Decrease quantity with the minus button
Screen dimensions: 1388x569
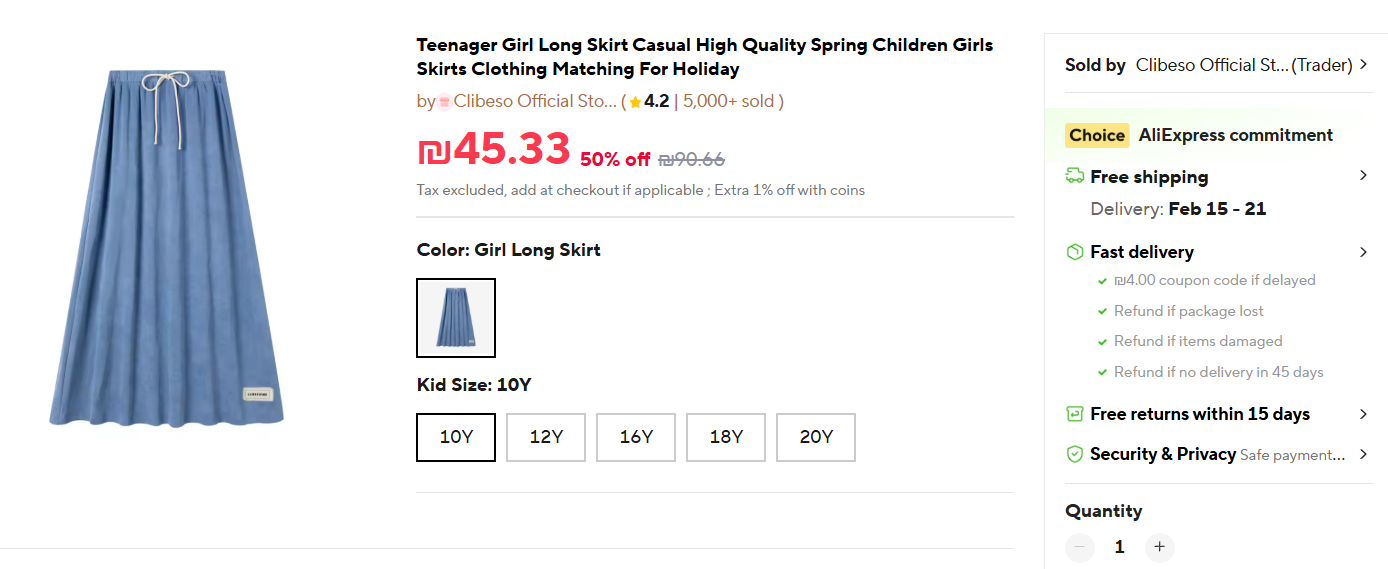pos(1080,547)
